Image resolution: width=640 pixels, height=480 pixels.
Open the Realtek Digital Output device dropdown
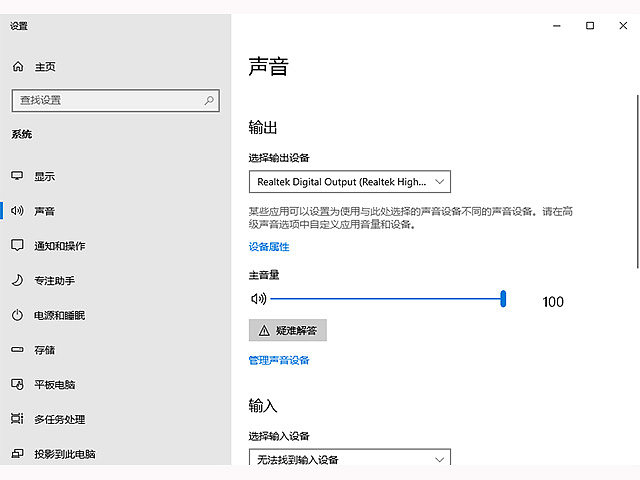point(350,182)
